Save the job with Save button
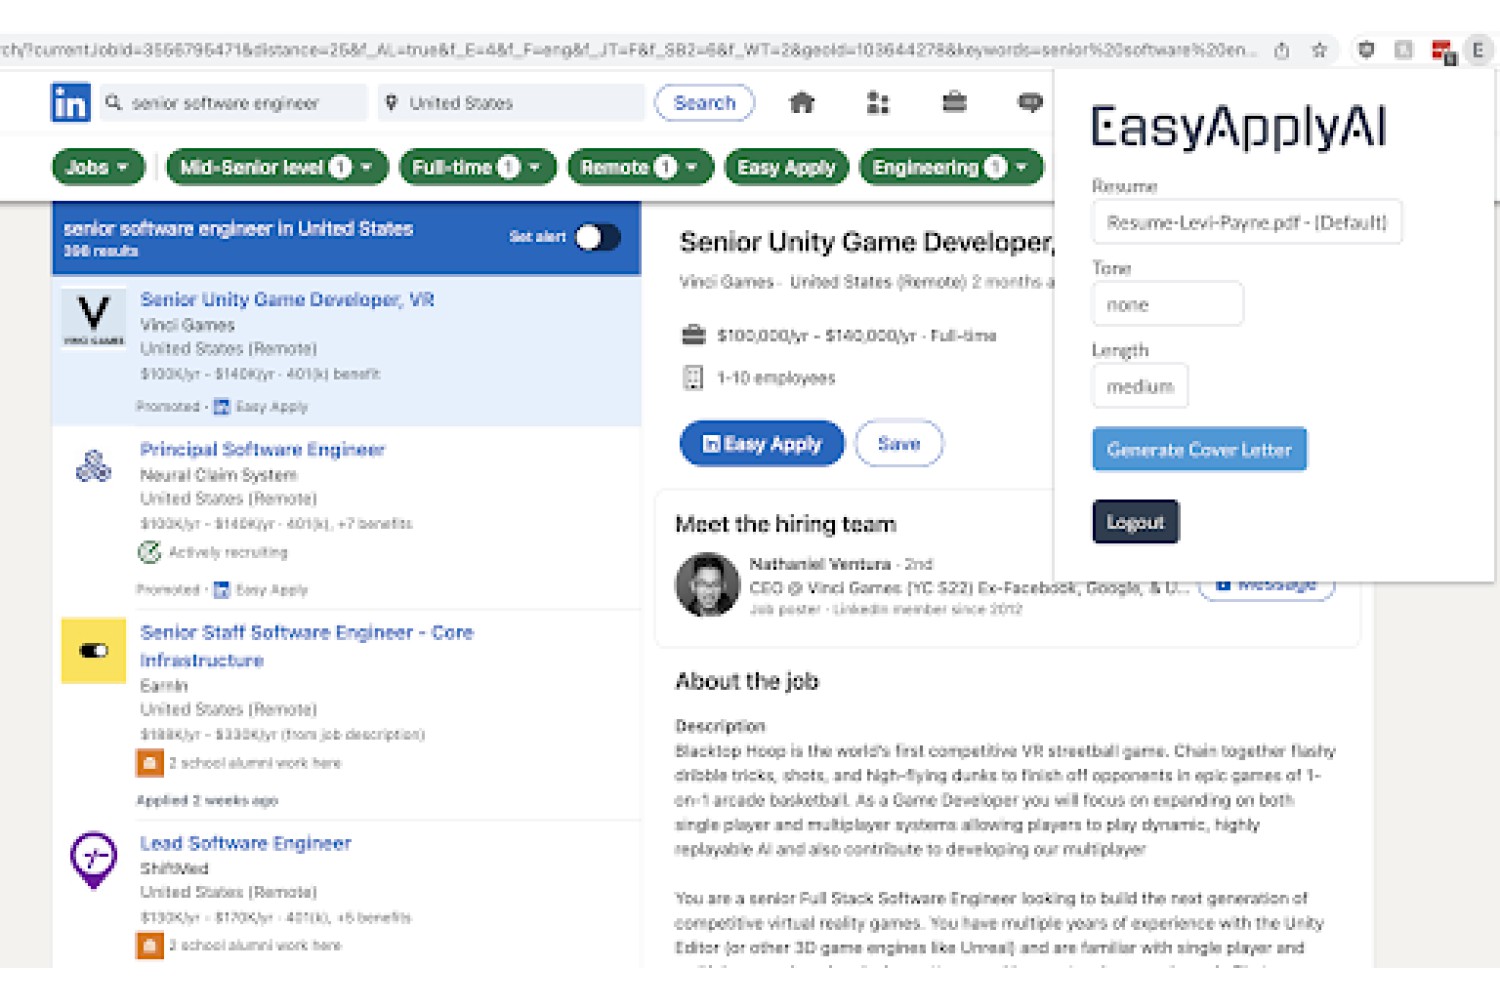 tap(898, 444)
